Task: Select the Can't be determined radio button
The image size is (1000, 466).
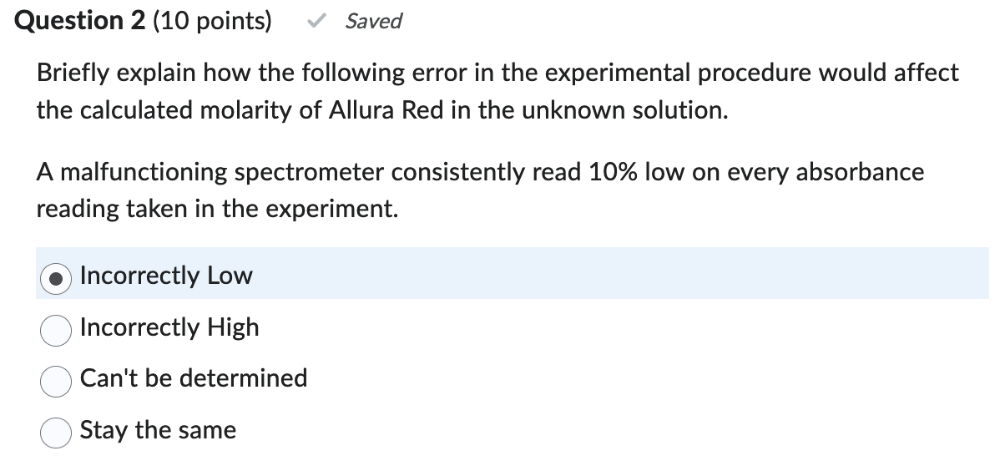Action: pyautogui.click(x=56, y=380)
